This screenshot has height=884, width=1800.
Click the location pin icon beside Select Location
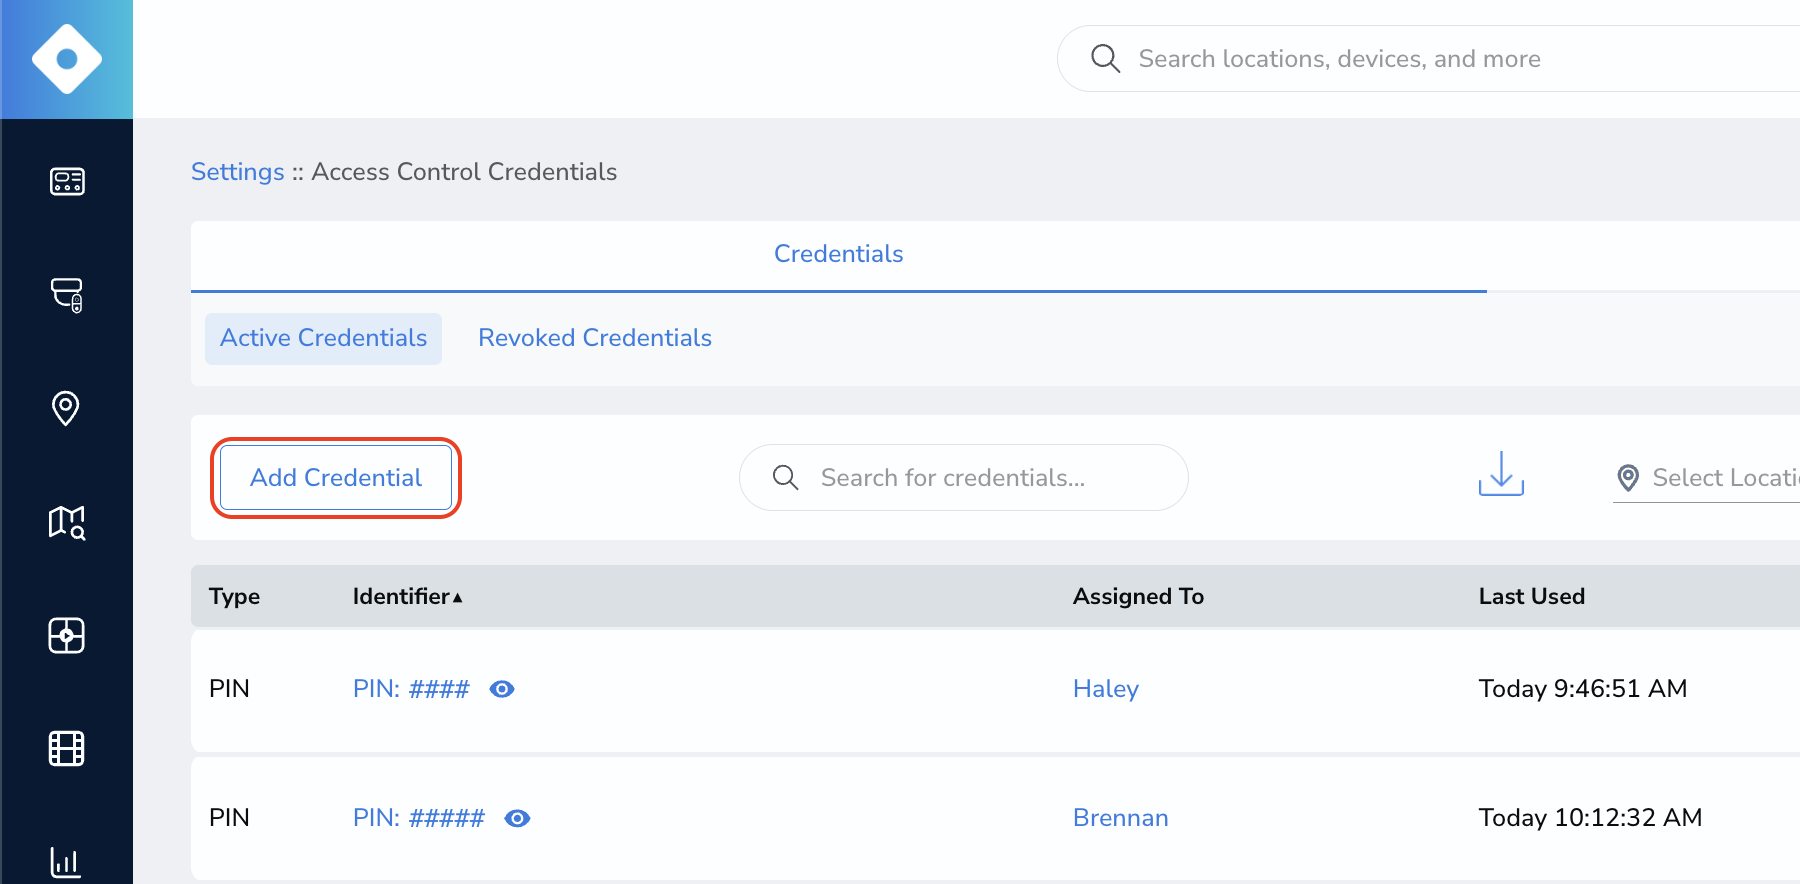point(1628,478)
